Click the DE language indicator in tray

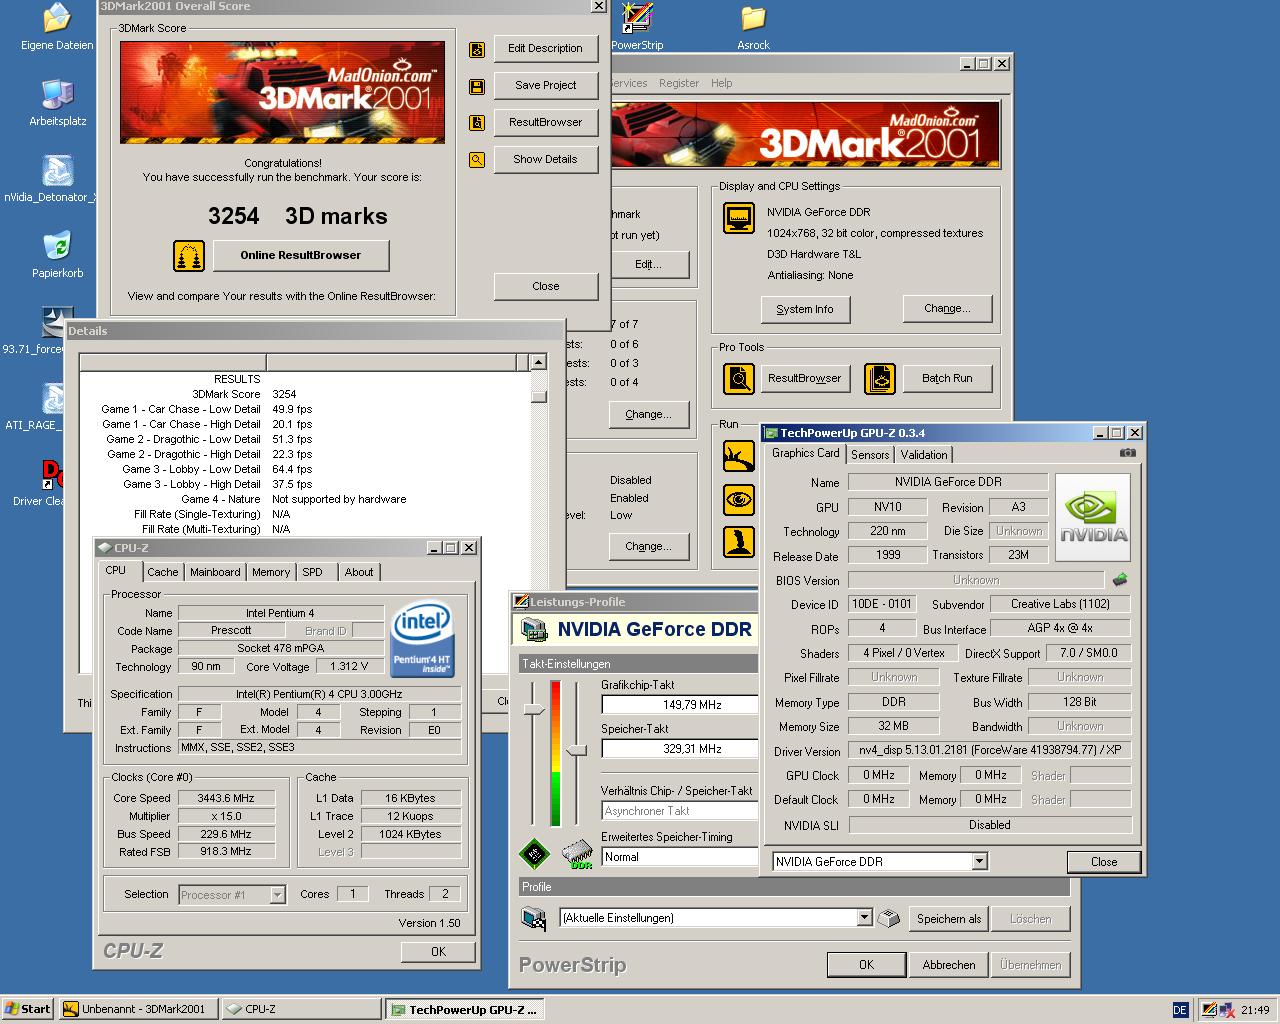pos(1180,1010)
